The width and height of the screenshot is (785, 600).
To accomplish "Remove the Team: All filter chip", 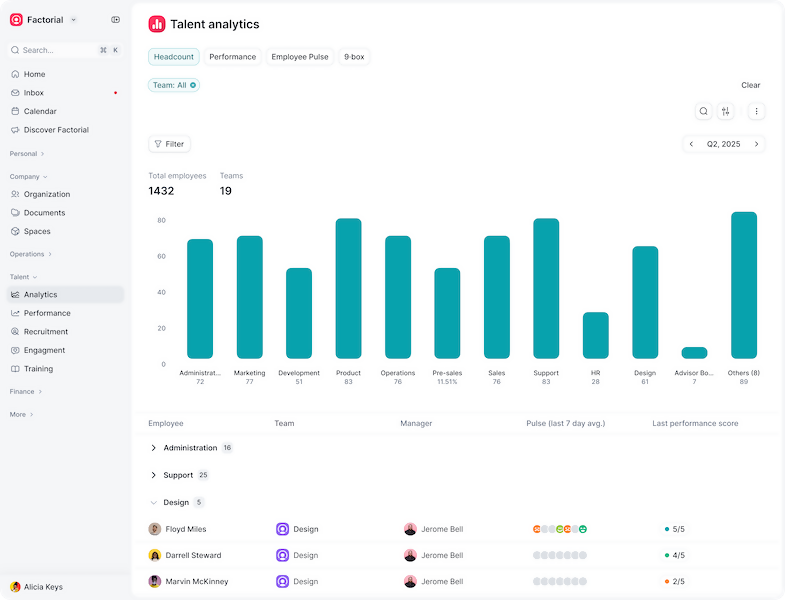I will [193, 85].
